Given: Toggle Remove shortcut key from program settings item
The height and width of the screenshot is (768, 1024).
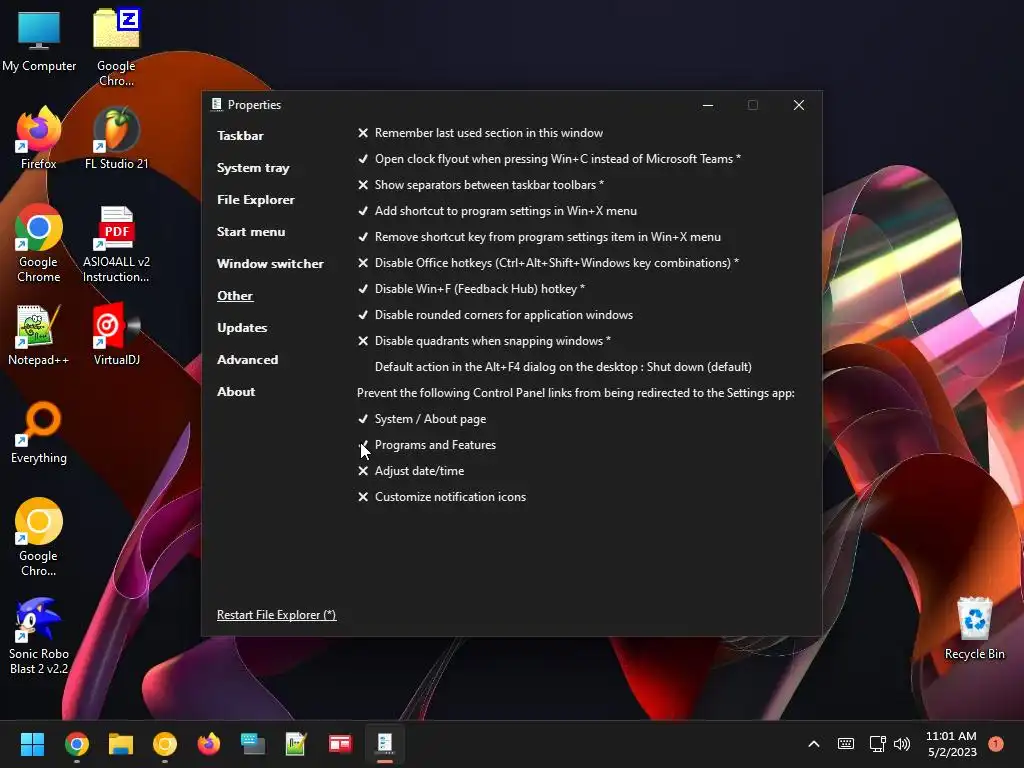Looking at the screenshot, I should [x=539, y=237].
